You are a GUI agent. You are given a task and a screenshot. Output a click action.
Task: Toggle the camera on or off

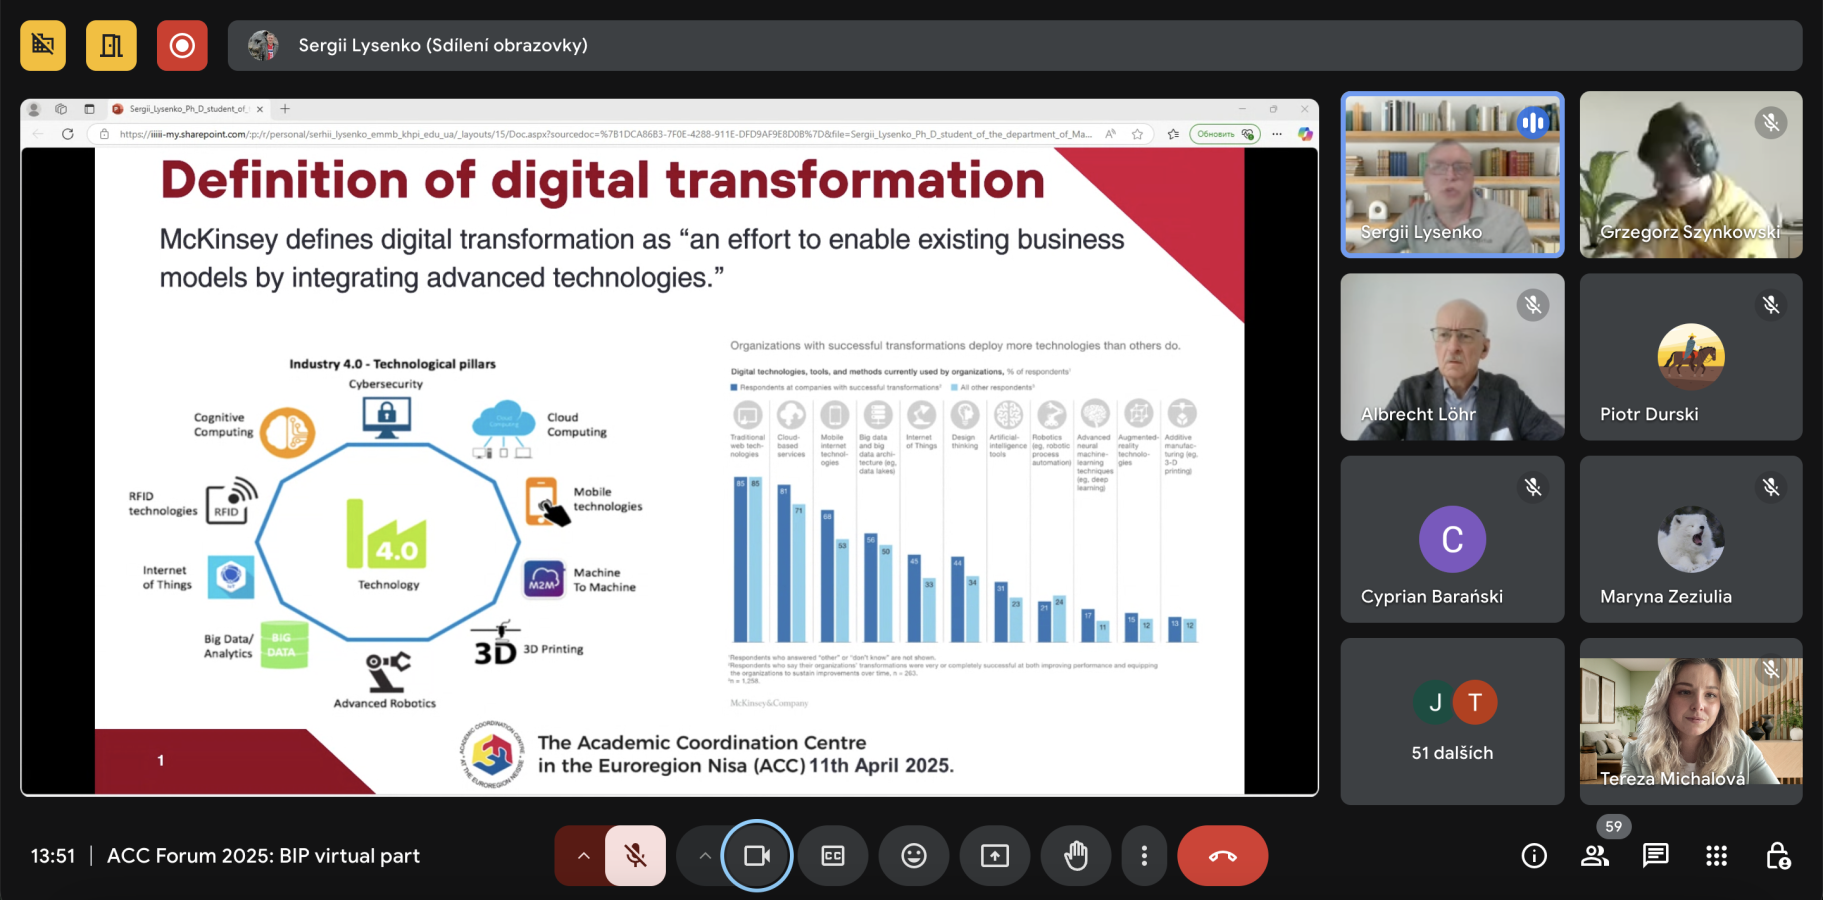tap(757, 856)
